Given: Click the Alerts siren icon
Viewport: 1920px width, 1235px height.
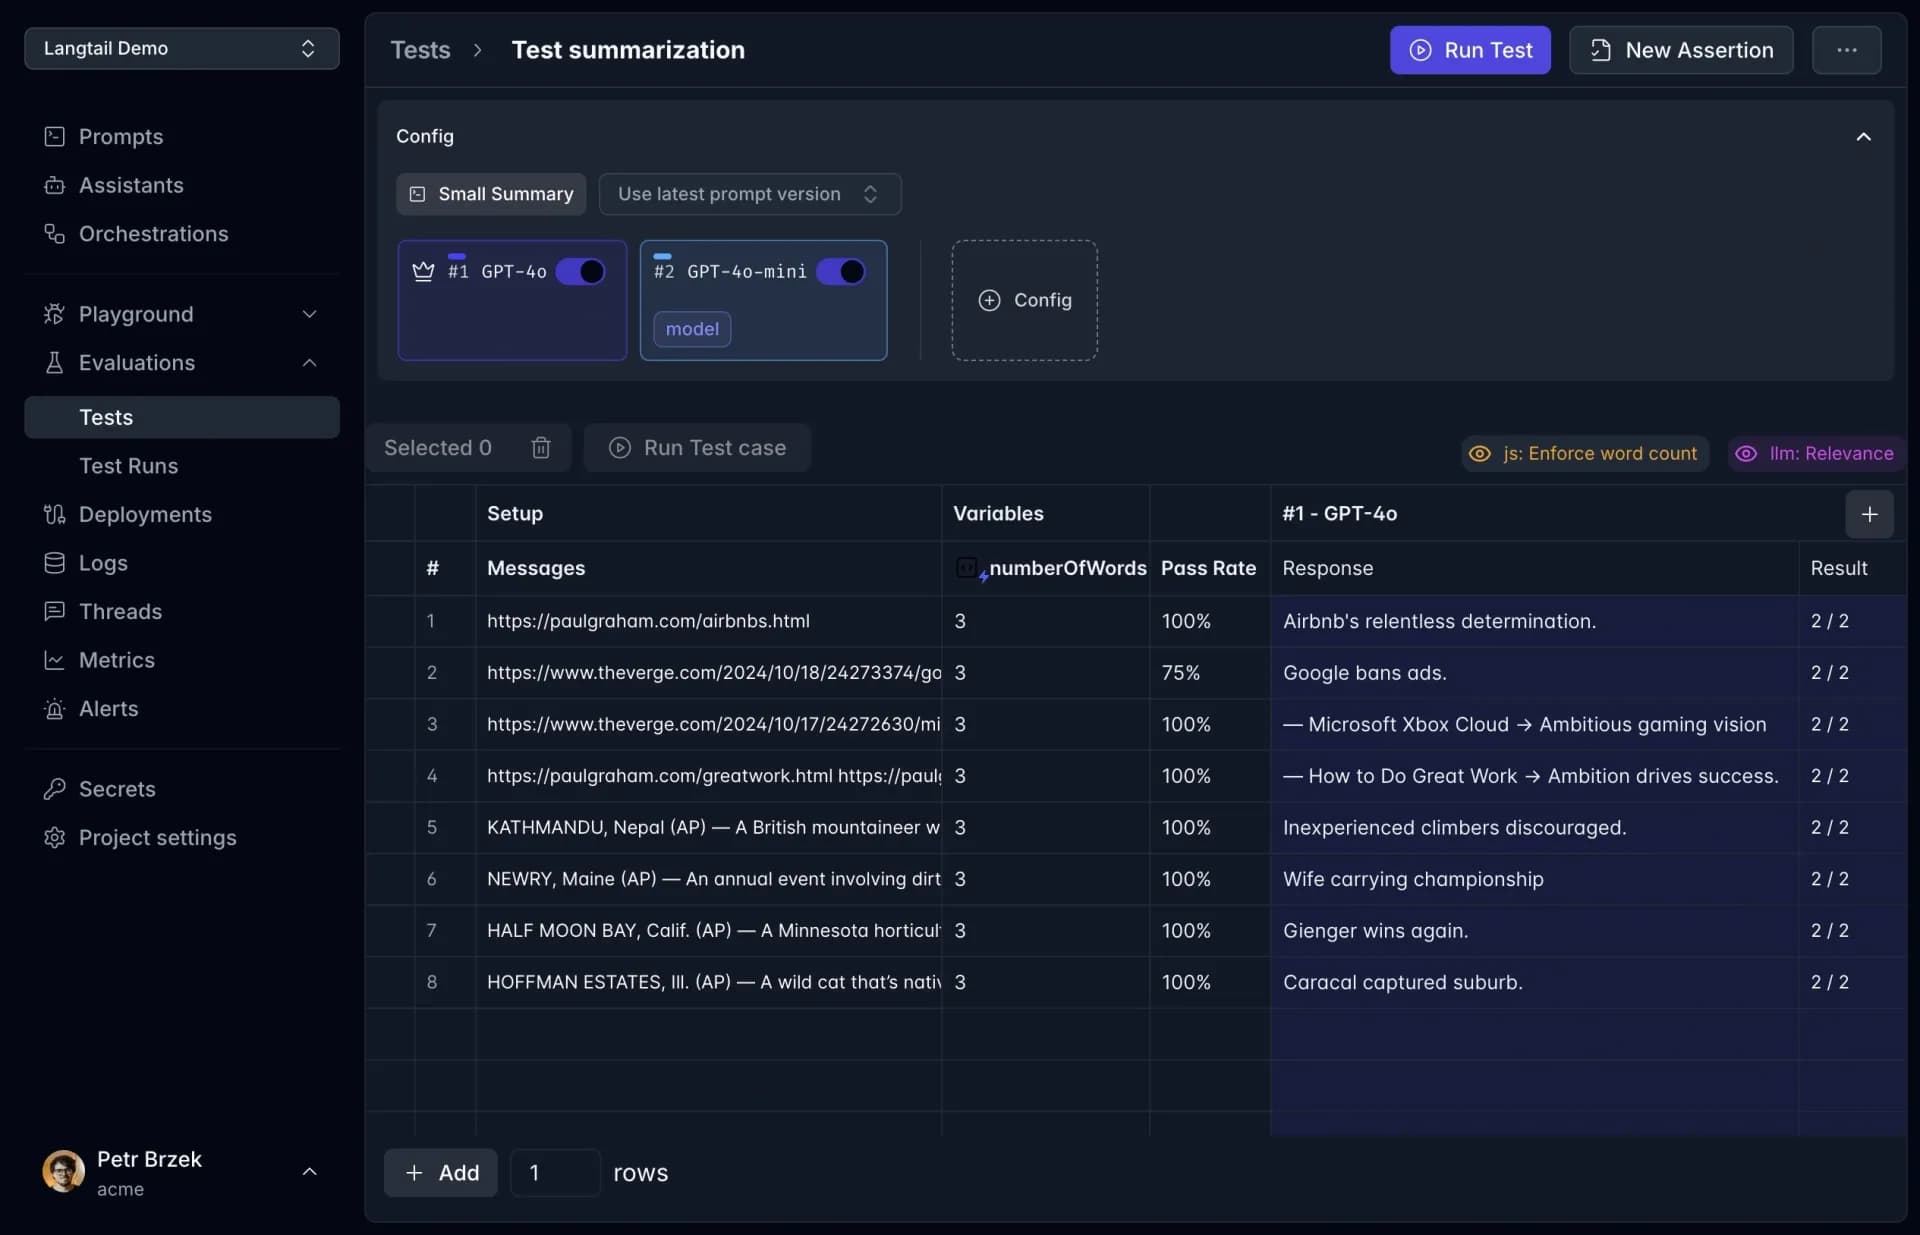Looking at the screenshot, I should (x=54, y=709).
